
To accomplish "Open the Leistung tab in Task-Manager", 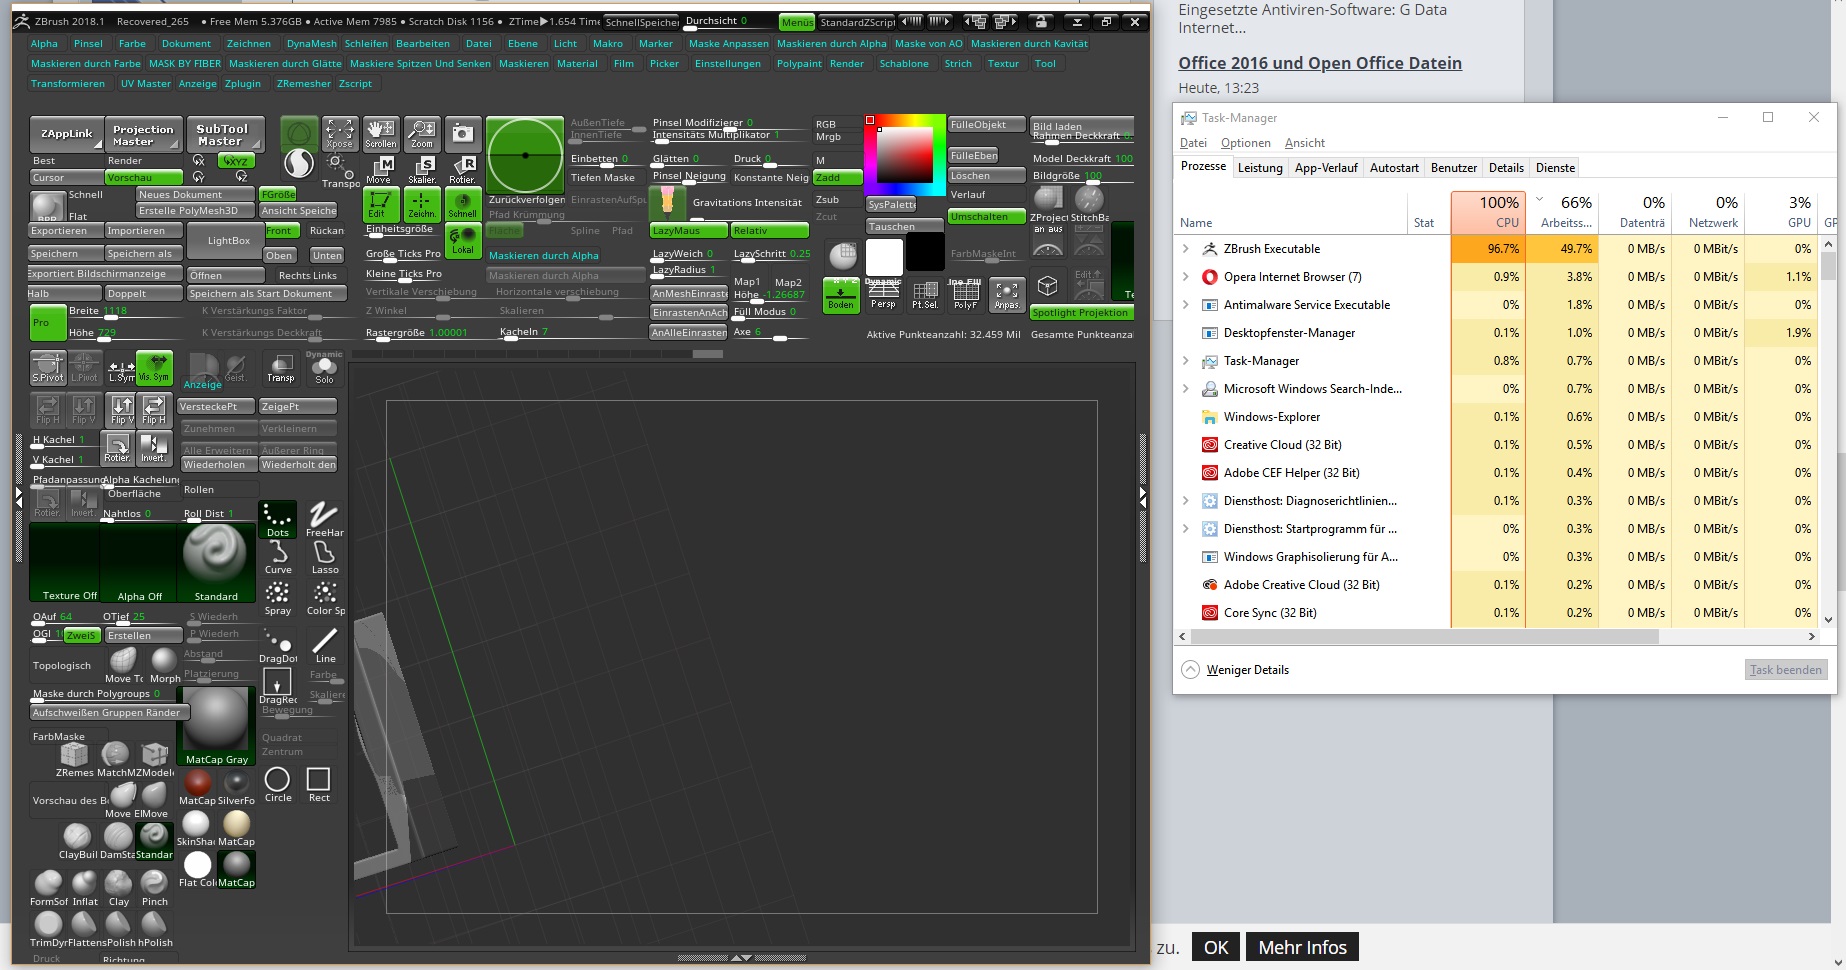I will click(x=1259, y=168).
